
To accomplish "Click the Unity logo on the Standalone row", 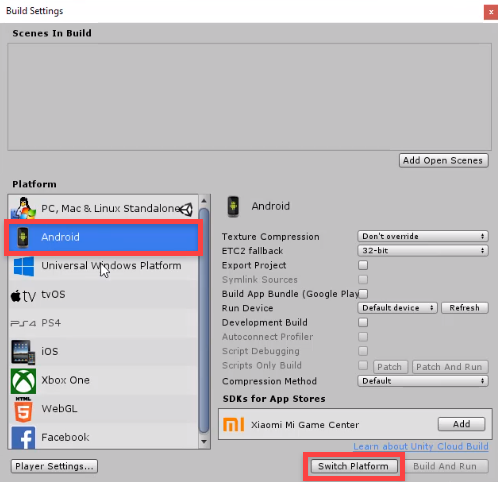I will pos(186,209).
